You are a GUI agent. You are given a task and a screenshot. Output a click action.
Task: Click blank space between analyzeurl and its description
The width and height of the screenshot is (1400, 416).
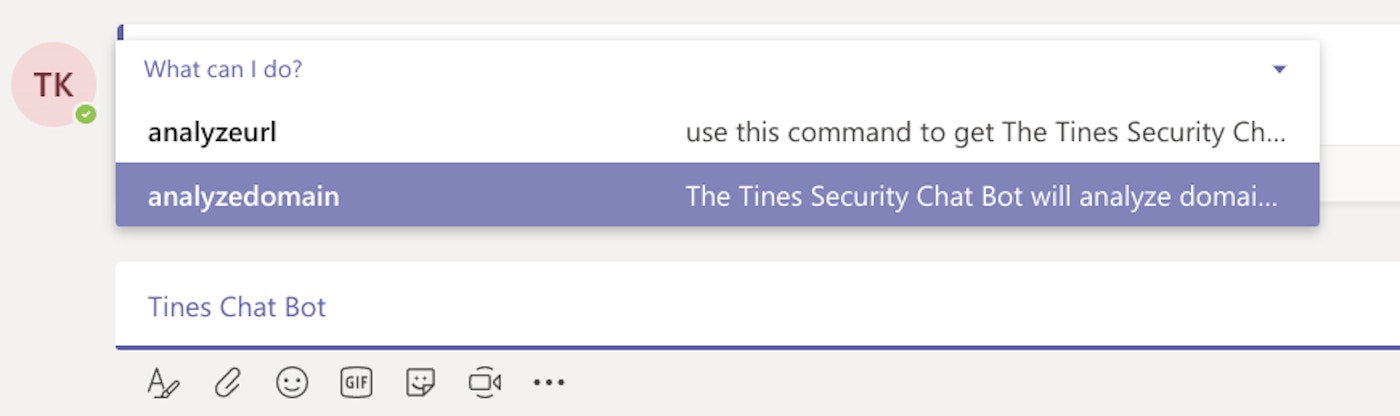coord(480,133)
